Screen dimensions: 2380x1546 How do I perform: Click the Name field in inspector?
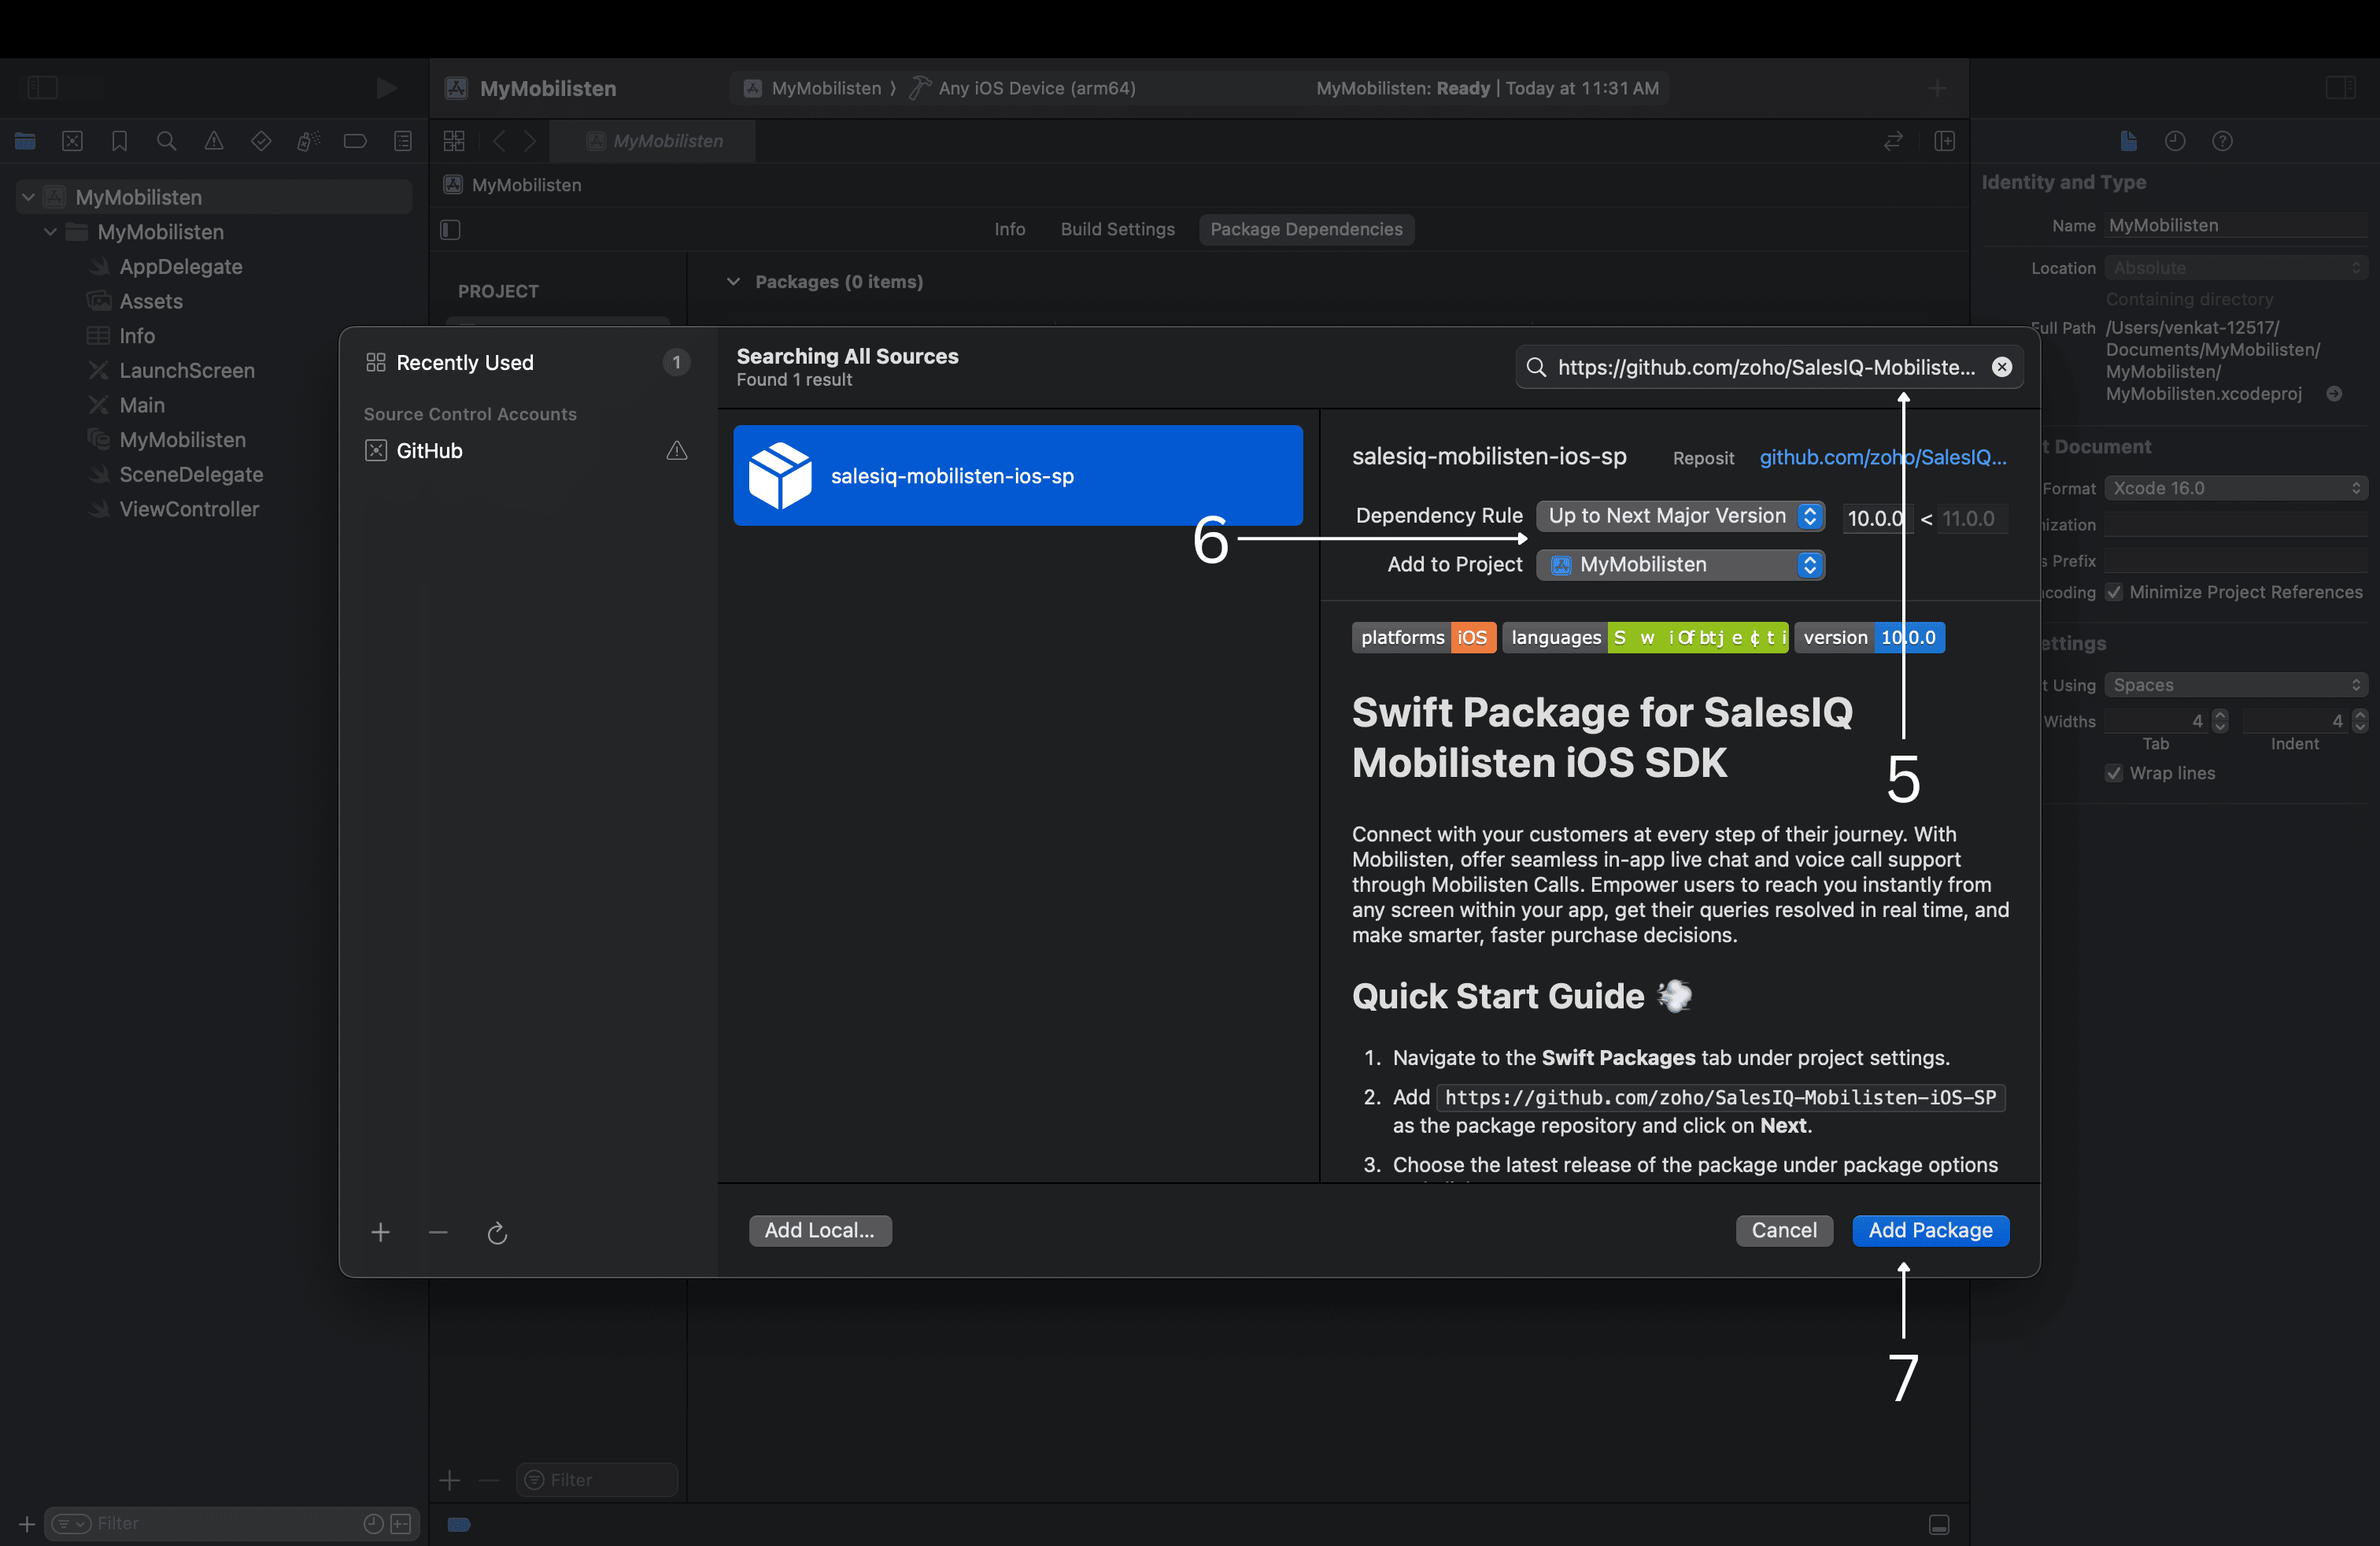tap(2236, 225)
